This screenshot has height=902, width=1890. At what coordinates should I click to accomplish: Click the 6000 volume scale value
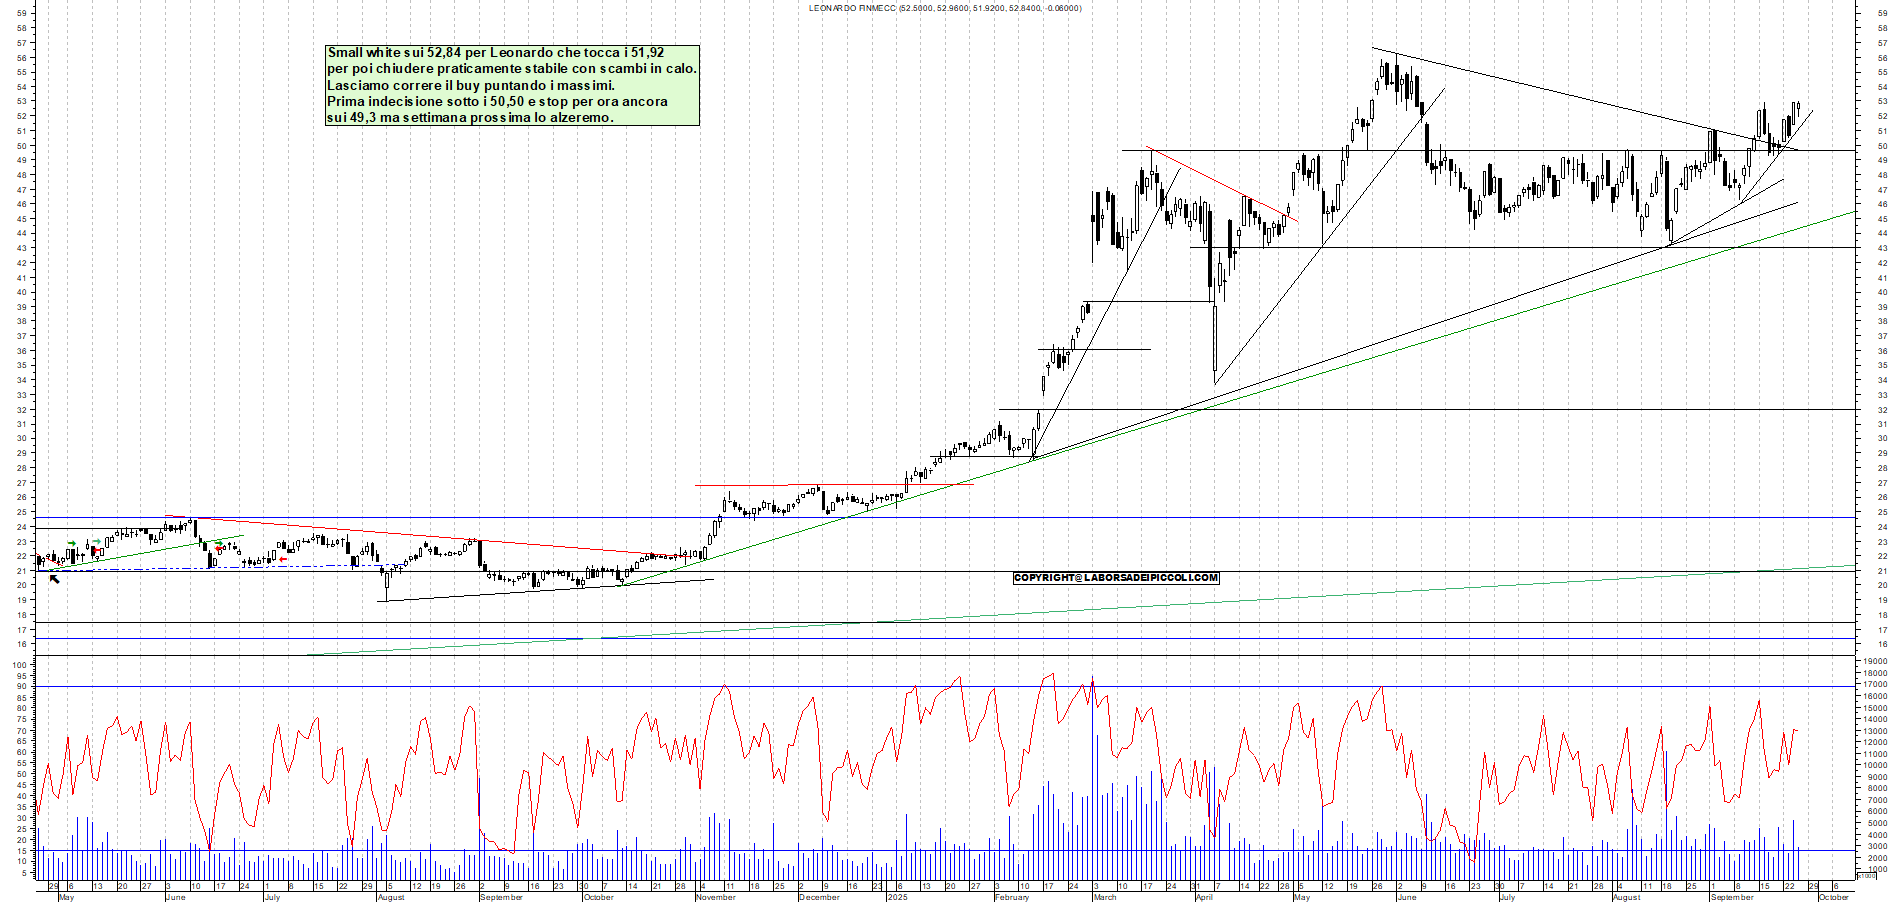click(1877, 812)
